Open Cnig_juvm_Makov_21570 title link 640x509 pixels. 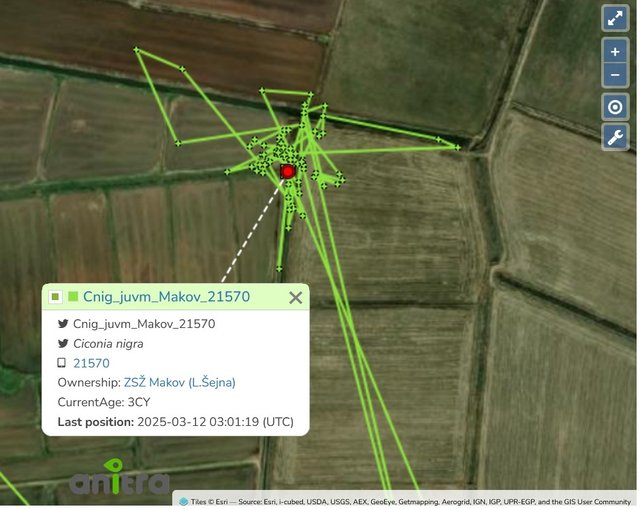[166, 297]
